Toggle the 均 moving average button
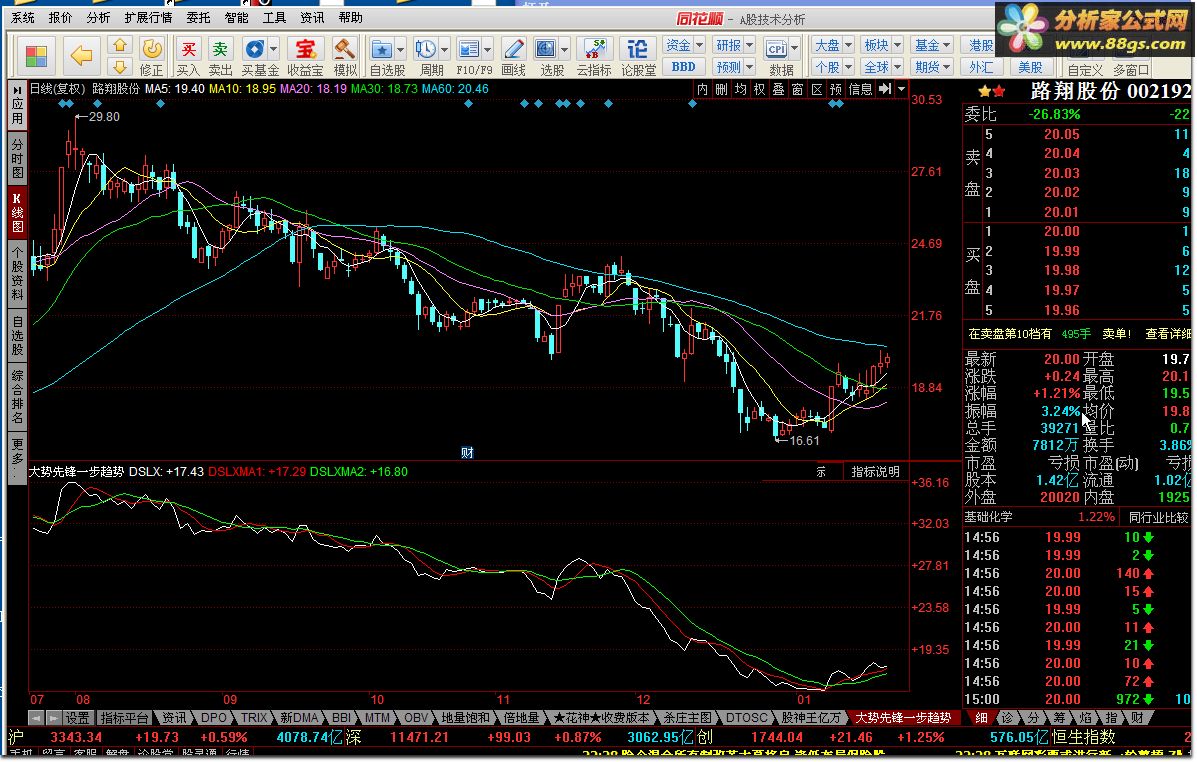 (740, 90)
